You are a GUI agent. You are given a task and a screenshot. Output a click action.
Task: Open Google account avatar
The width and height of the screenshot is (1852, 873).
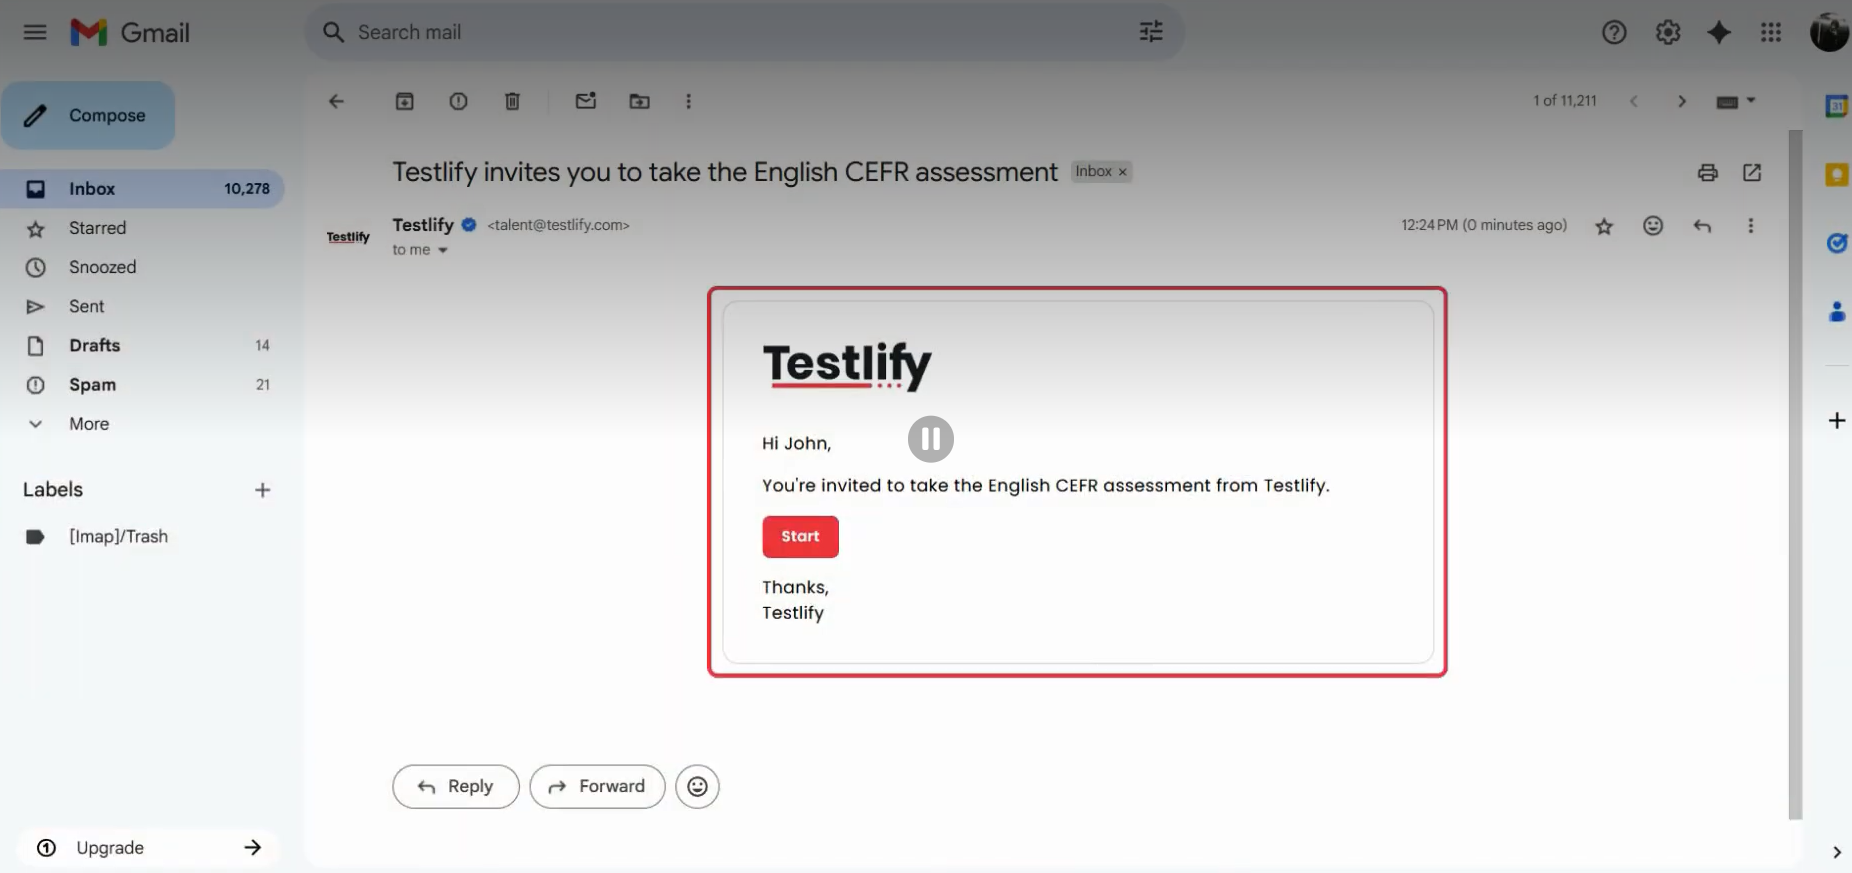click(1830, 32)
